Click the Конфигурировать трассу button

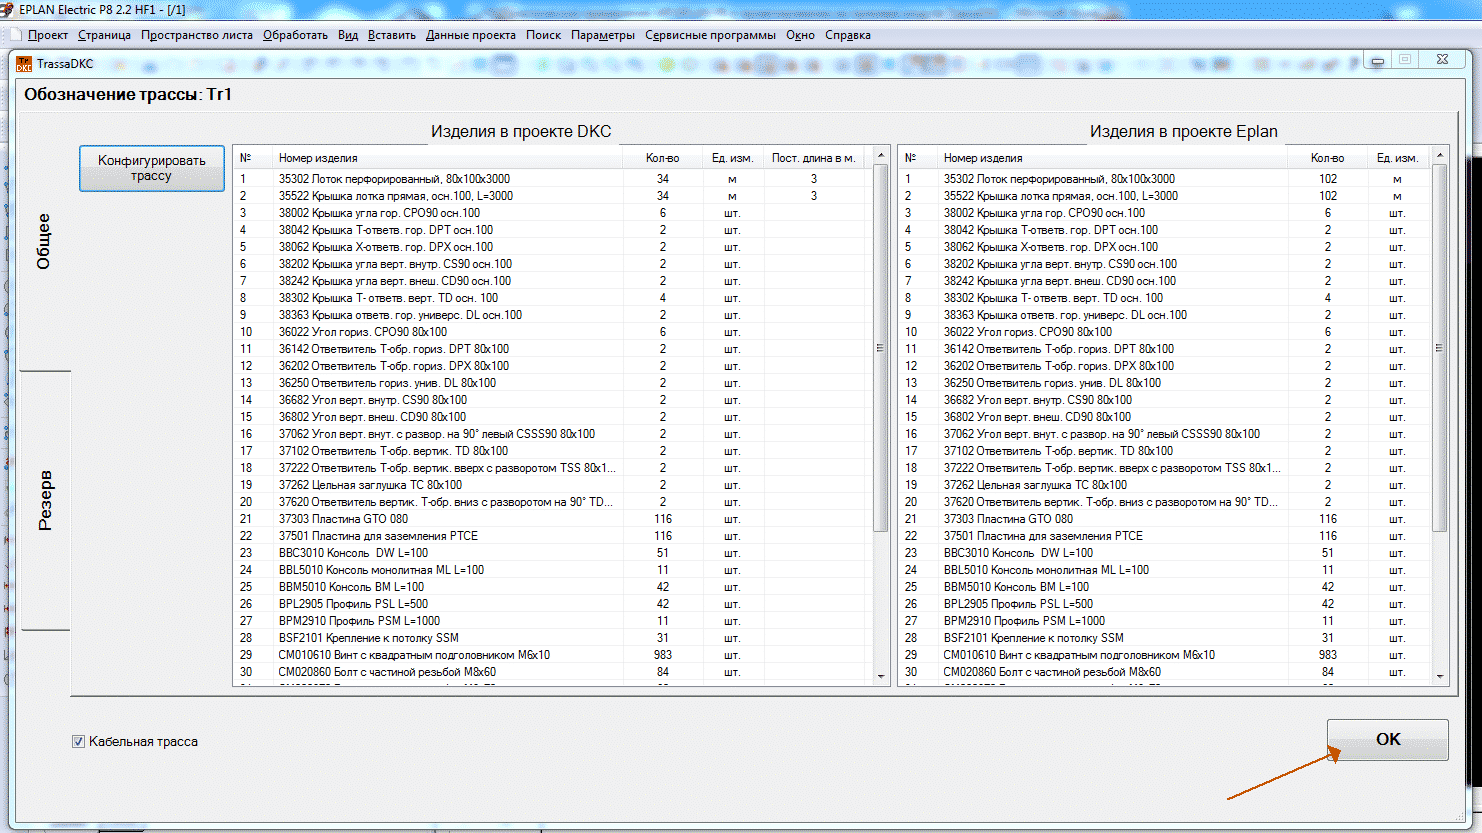[x=151, y=168]
